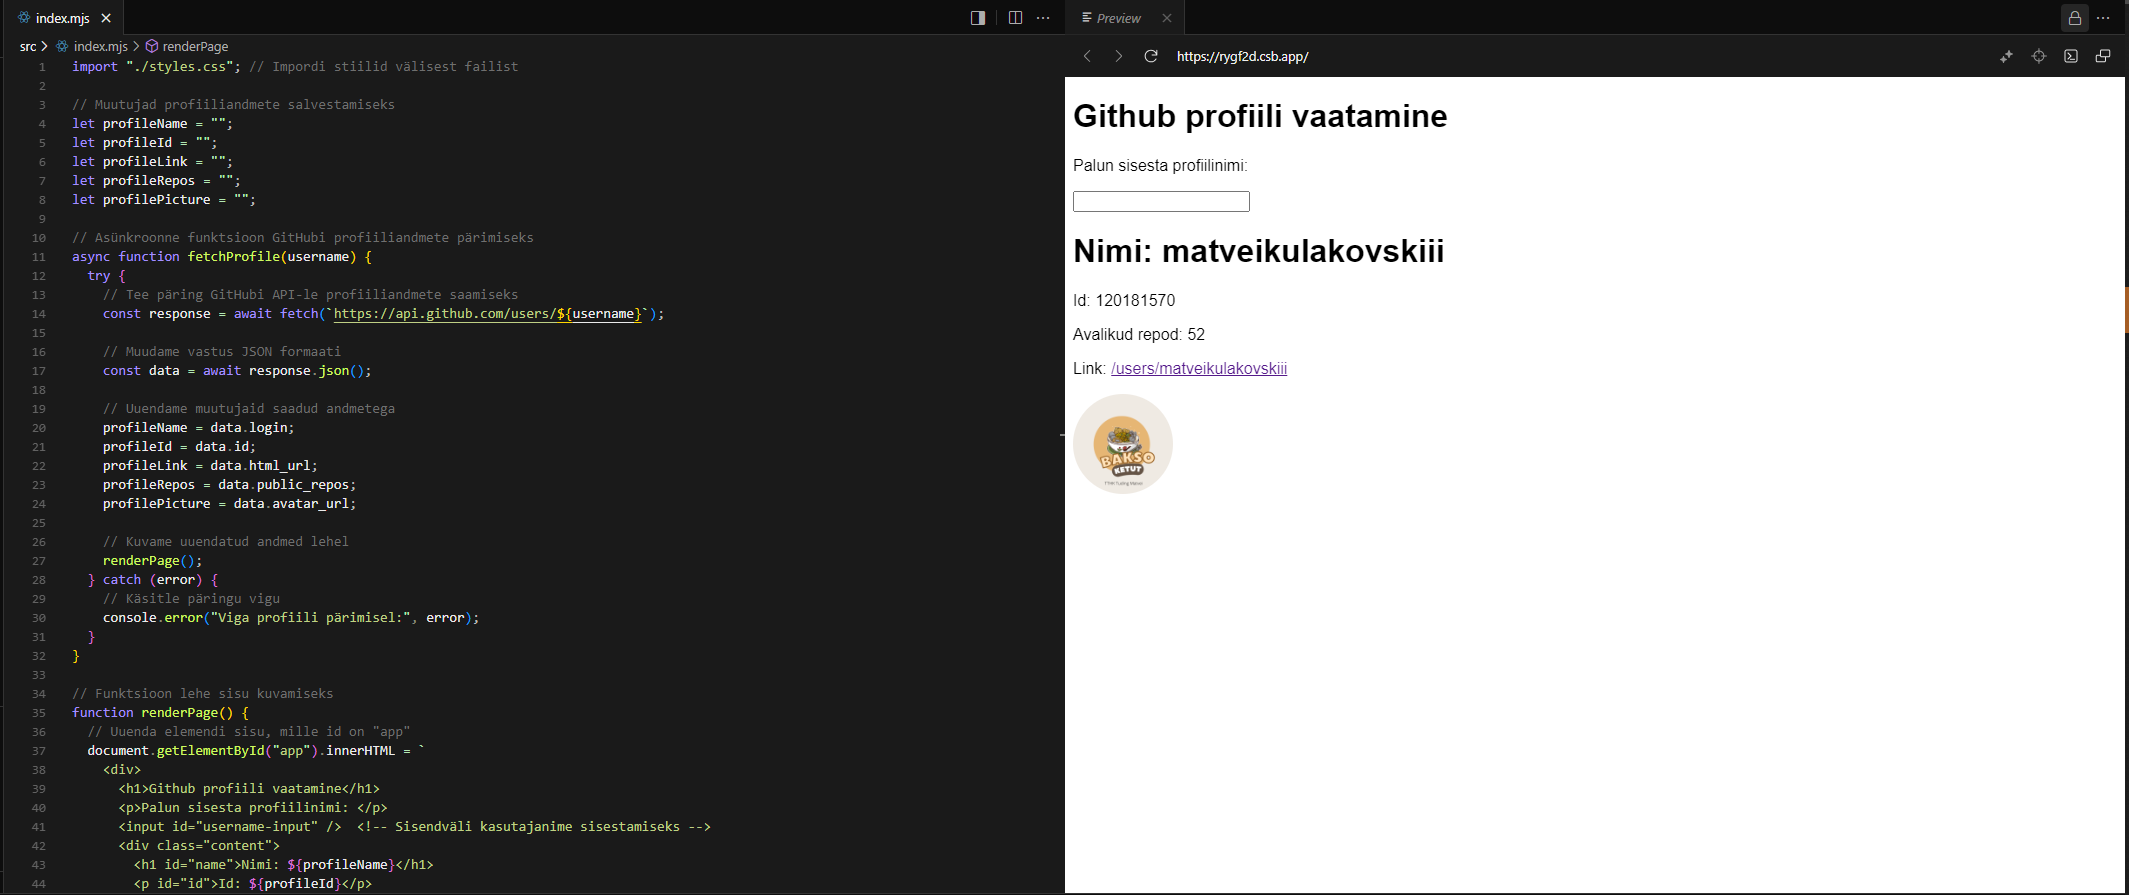This screenshot has width=2129, height=895.
Task: Click the Palun sisesta profiilinimi label
Action: coord(1160,165)
